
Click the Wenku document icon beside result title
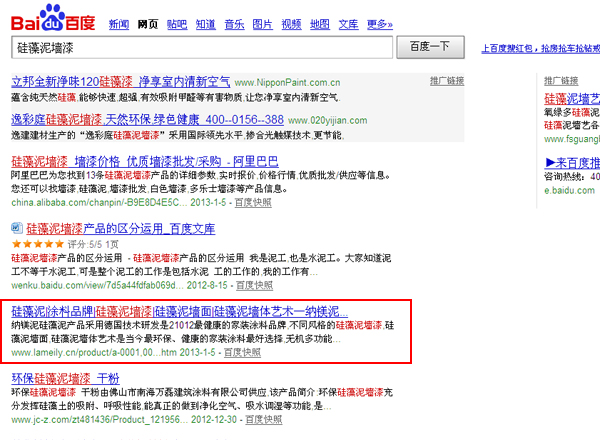coord(17,229)
